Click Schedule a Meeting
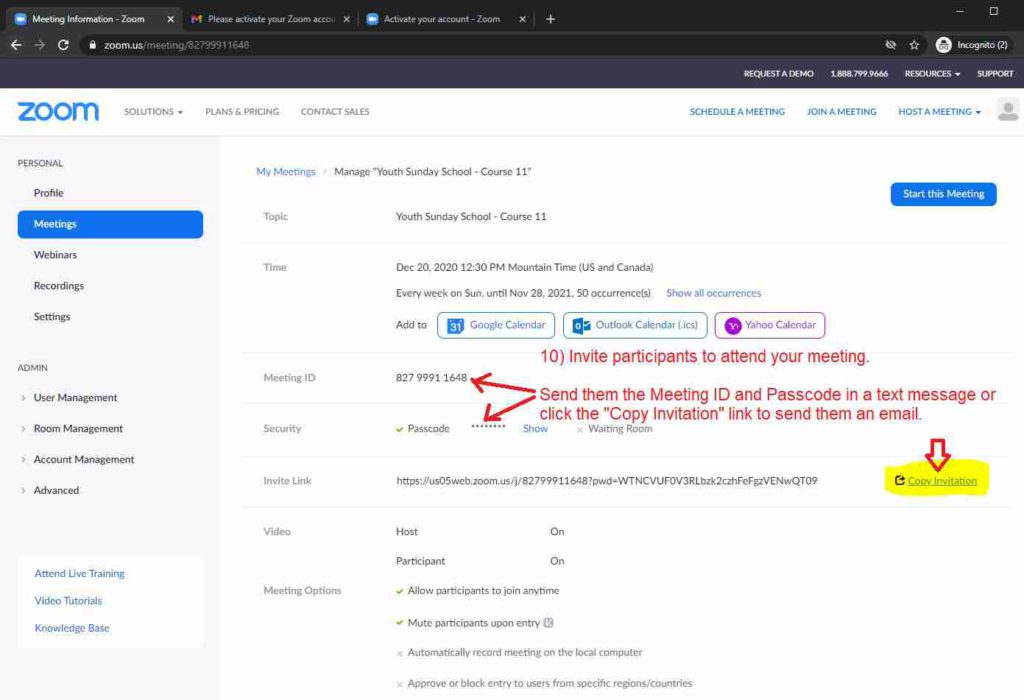The width and height of the screenshot is (1024, 700). coord(737,112)
